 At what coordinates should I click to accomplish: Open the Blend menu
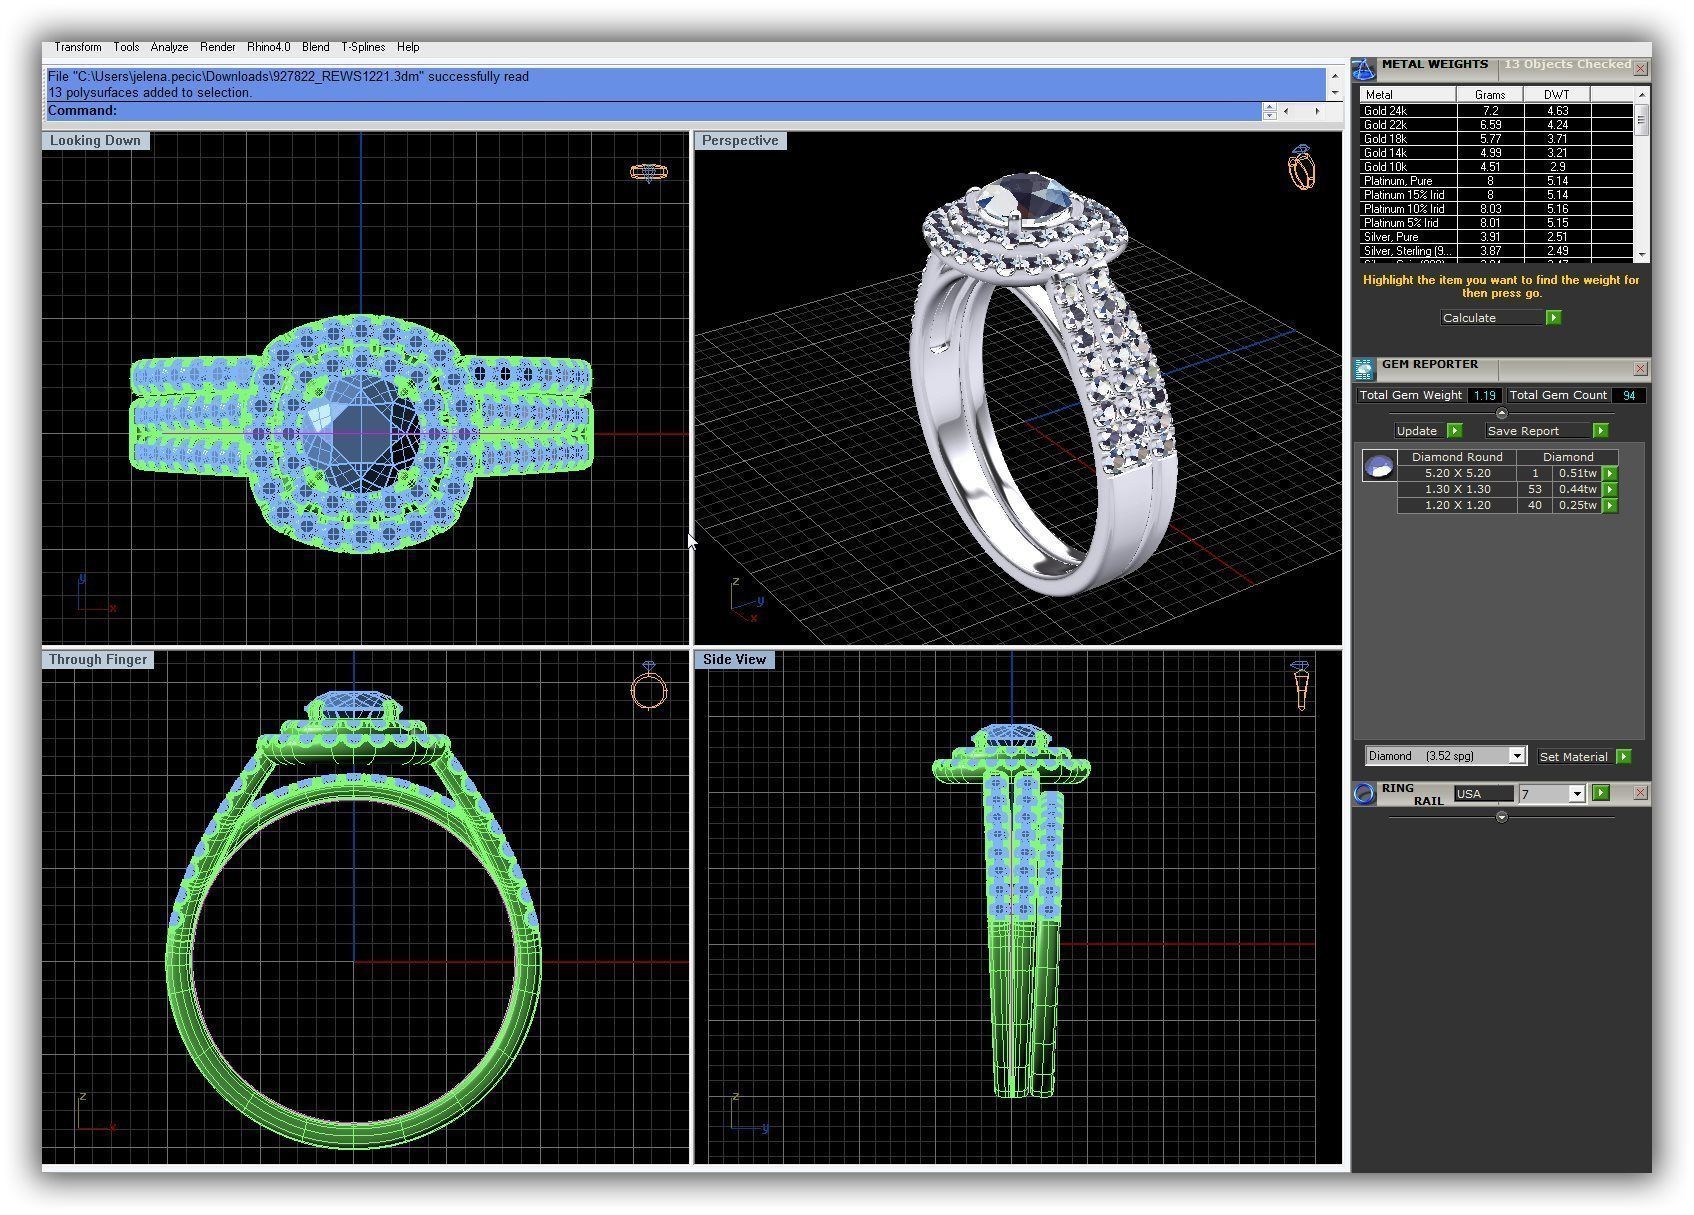315,47
